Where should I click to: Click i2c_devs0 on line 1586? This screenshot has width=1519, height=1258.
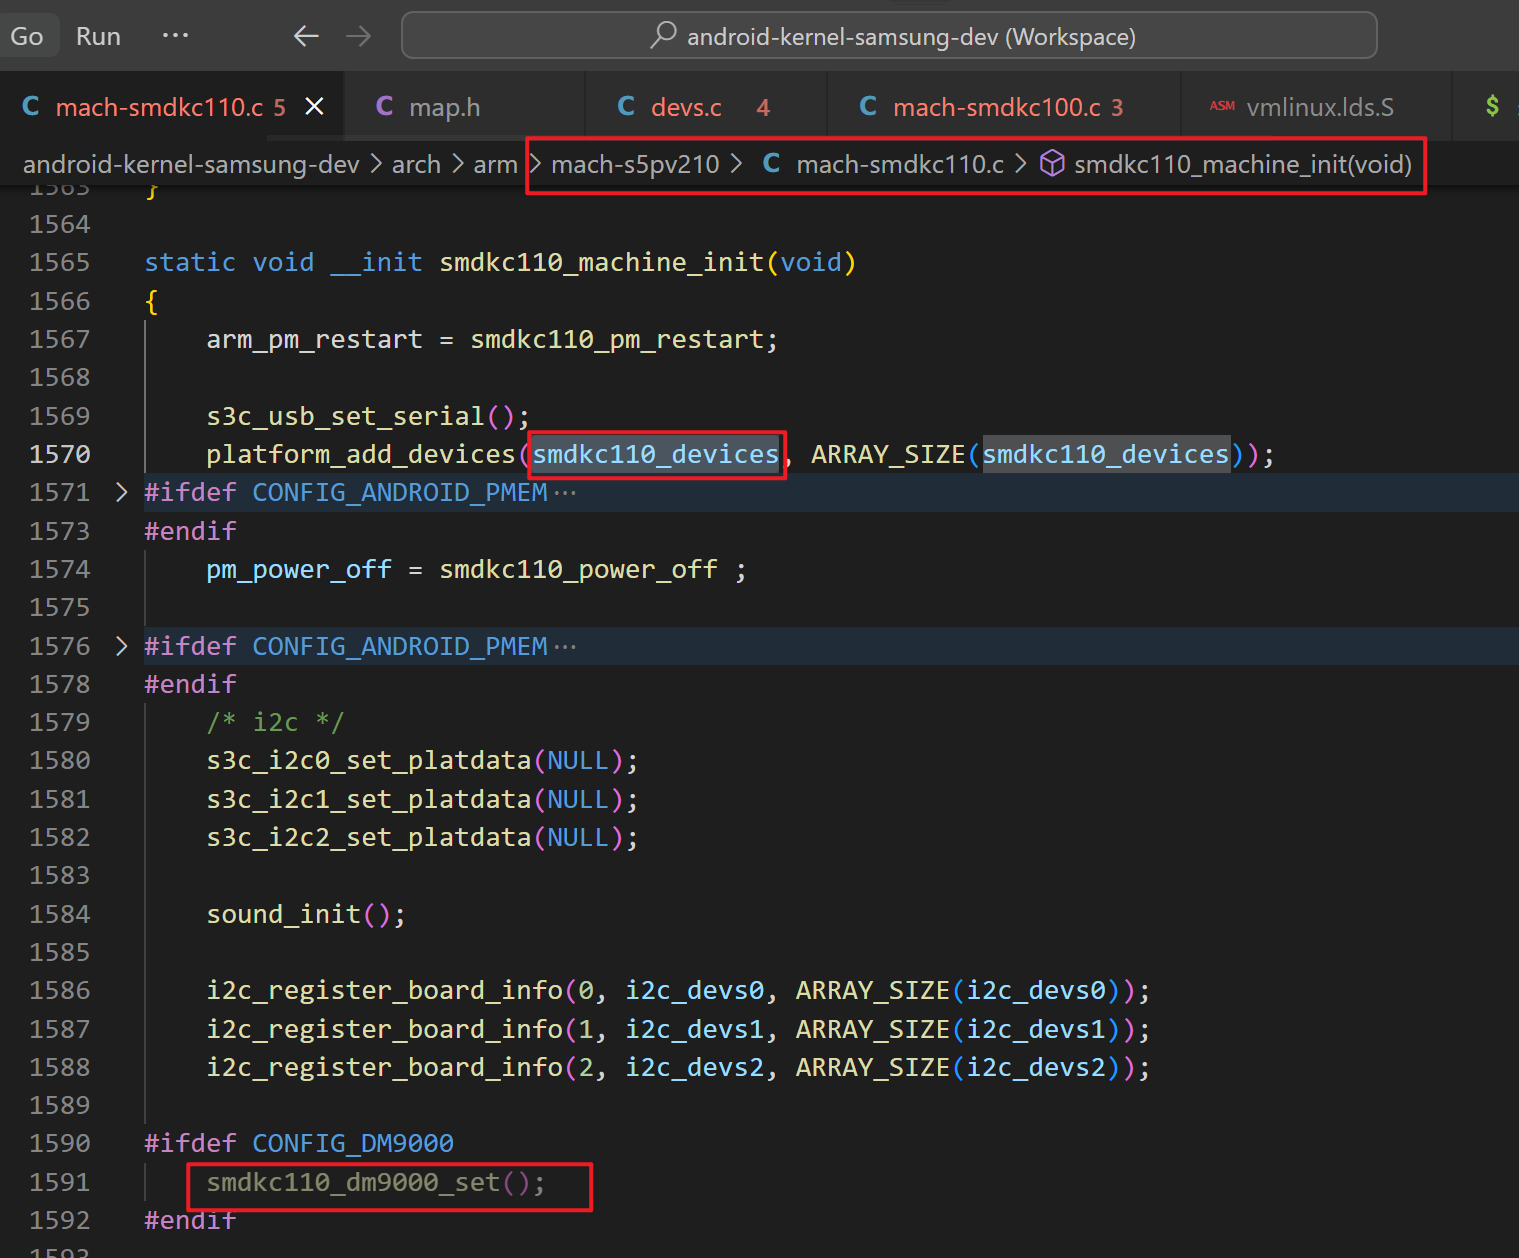[x=694, y=990]
